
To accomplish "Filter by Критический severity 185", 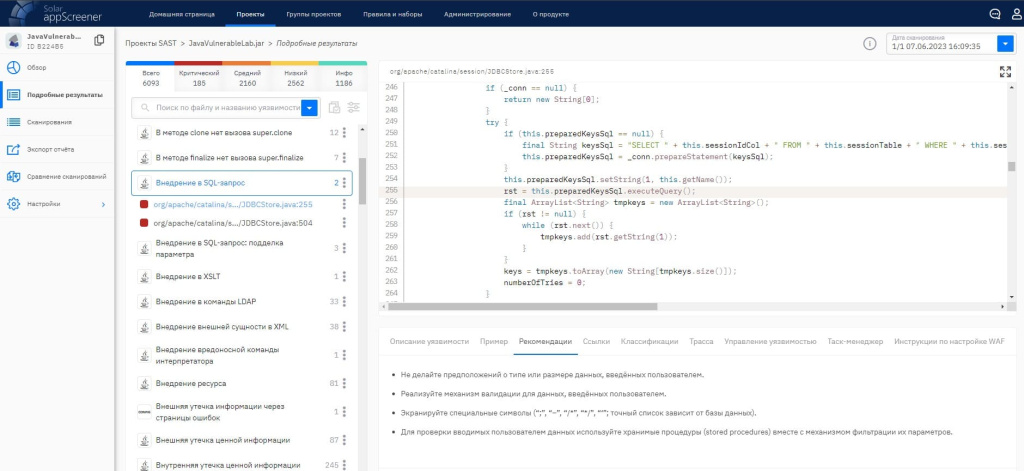I will (x=199, y=78).
